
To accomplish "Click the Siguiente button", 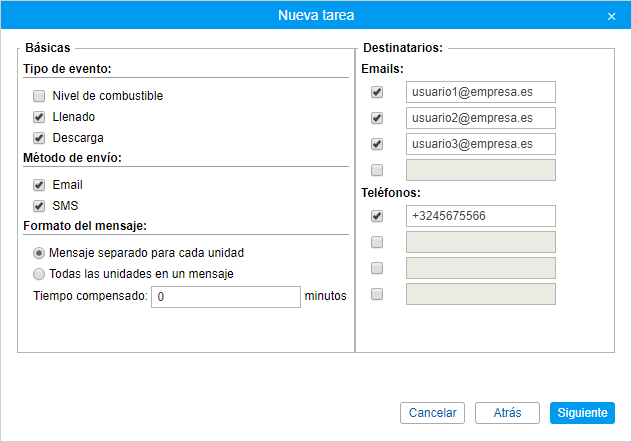I will pos(582,413).
